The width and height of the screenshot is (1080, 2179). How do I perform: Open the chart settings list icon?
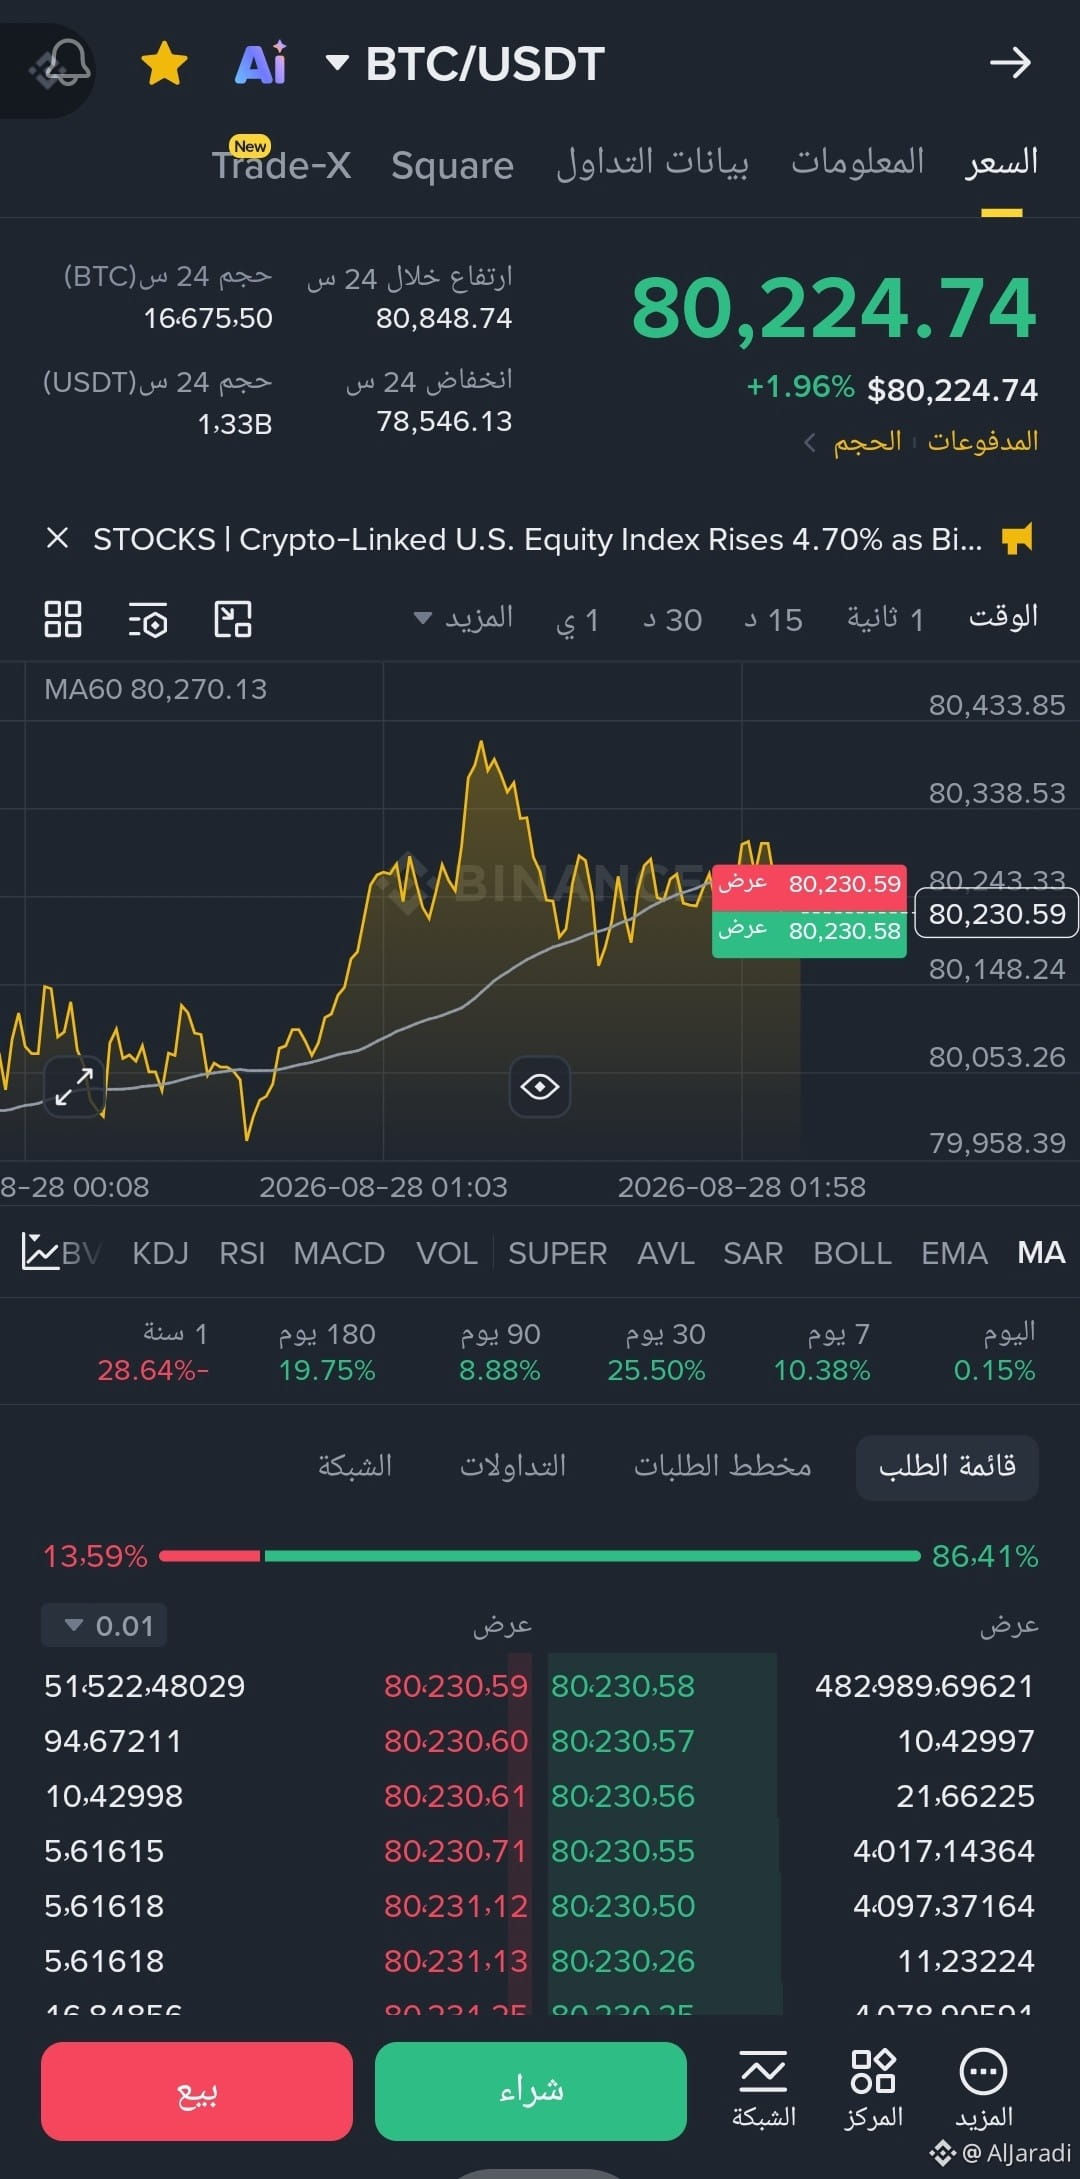(x=148, y=620)
